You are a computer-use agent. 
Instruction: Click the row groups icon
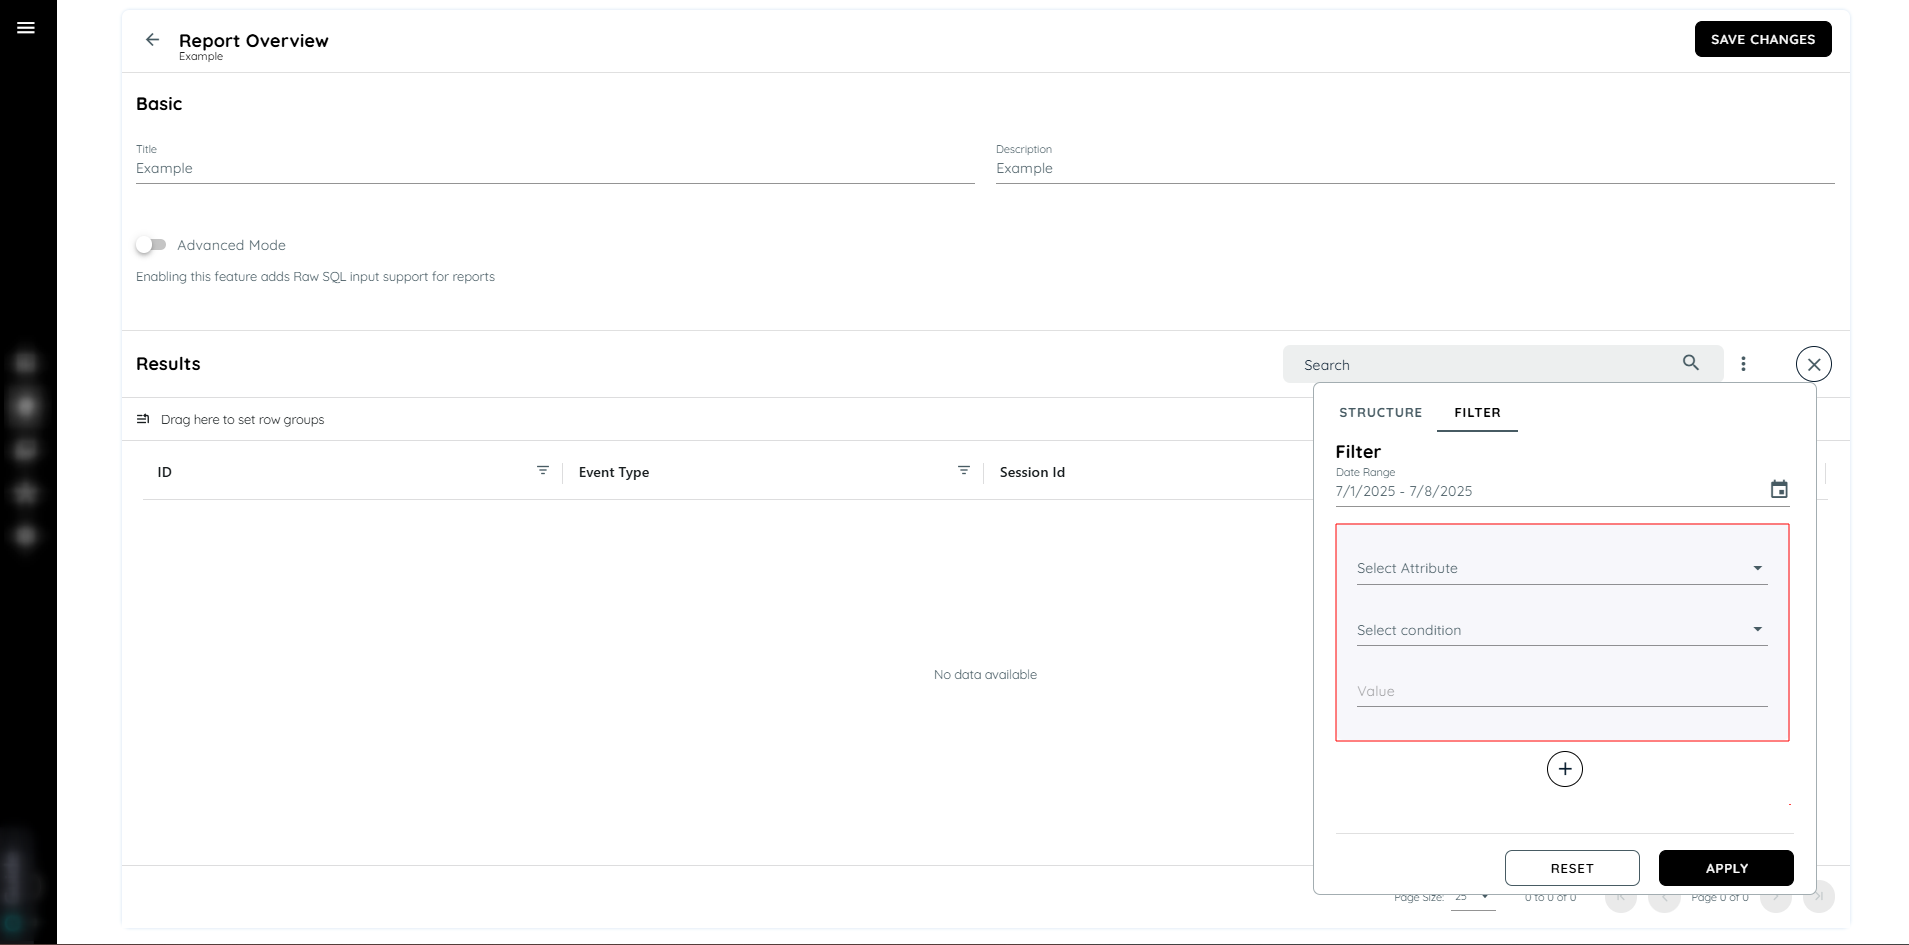pyautogui.click(x=143, y=419)
